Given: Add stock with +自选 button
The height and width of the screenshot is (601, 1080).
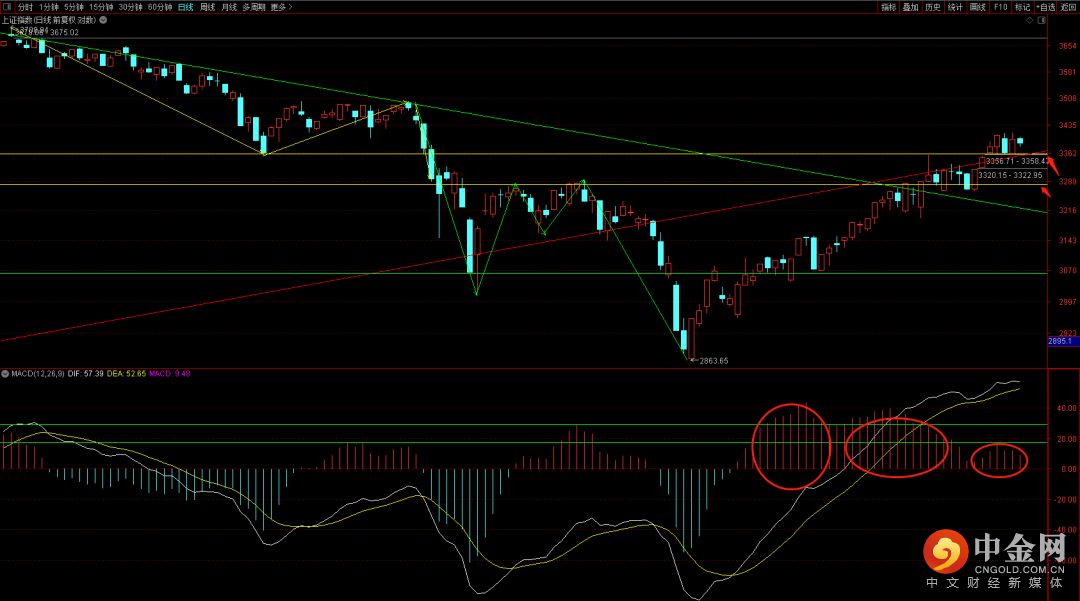Looking at the screenshot, I should point(1045,7).
